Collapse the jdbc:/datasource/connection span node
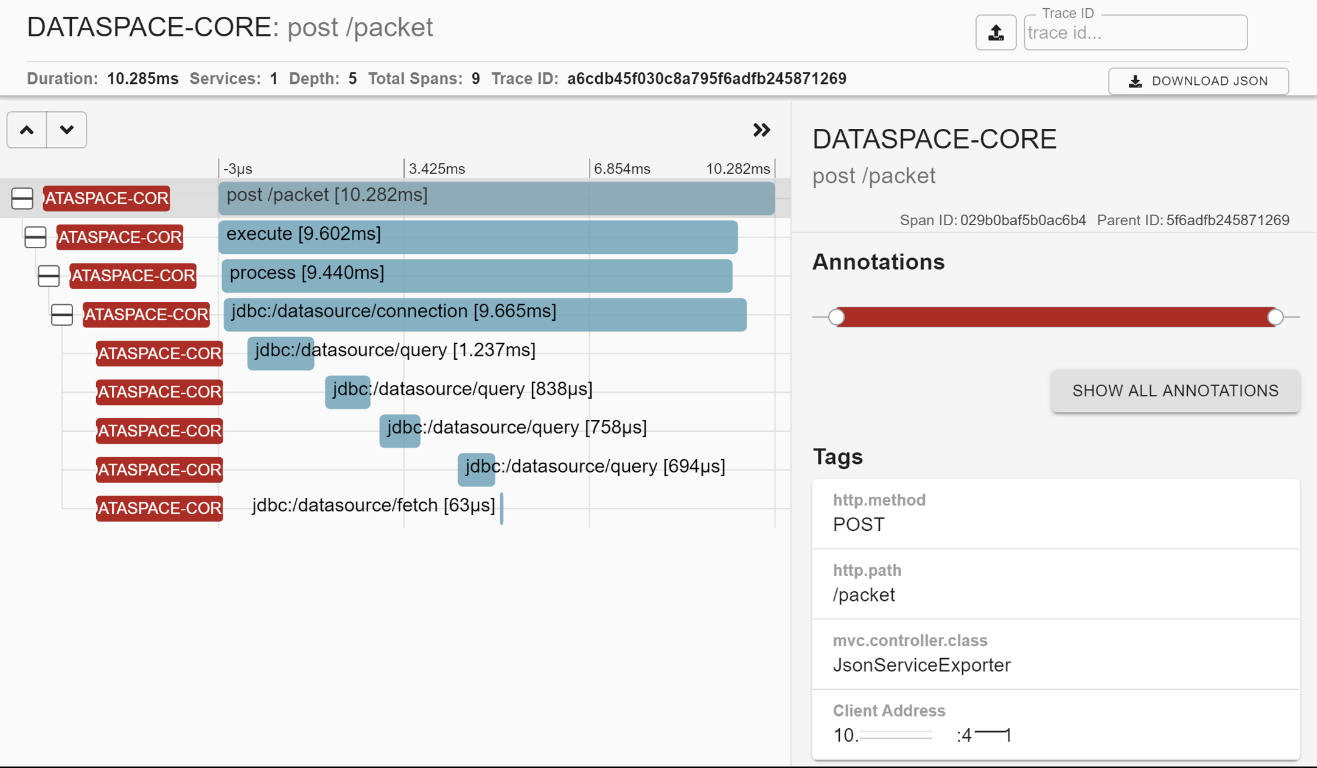1317x768 pixels. point(62,315)
